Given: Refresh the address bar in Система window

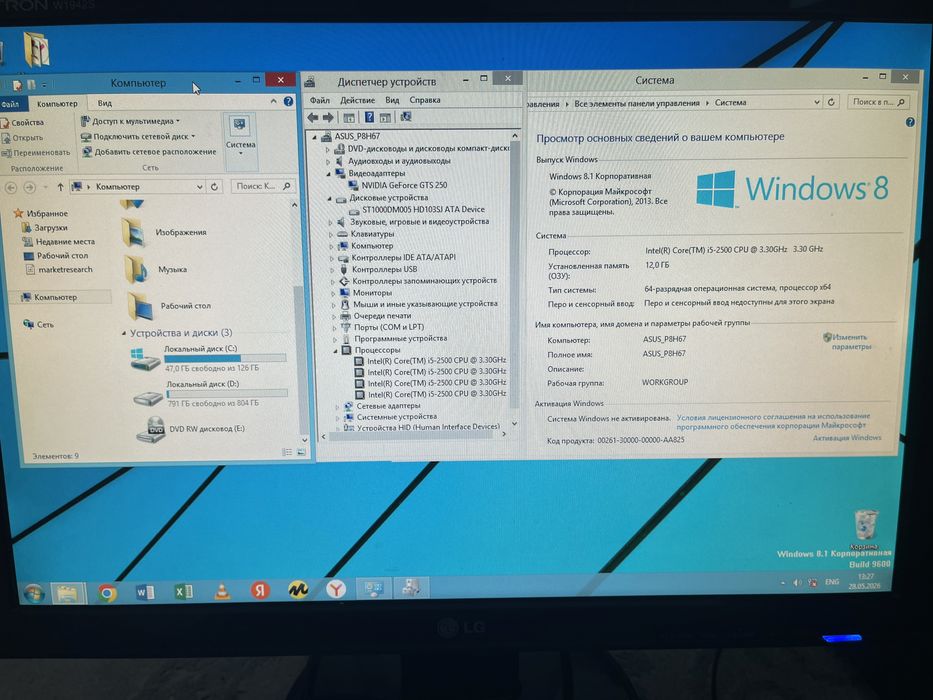Looking at the screenshot, I should tap(831, 102).
